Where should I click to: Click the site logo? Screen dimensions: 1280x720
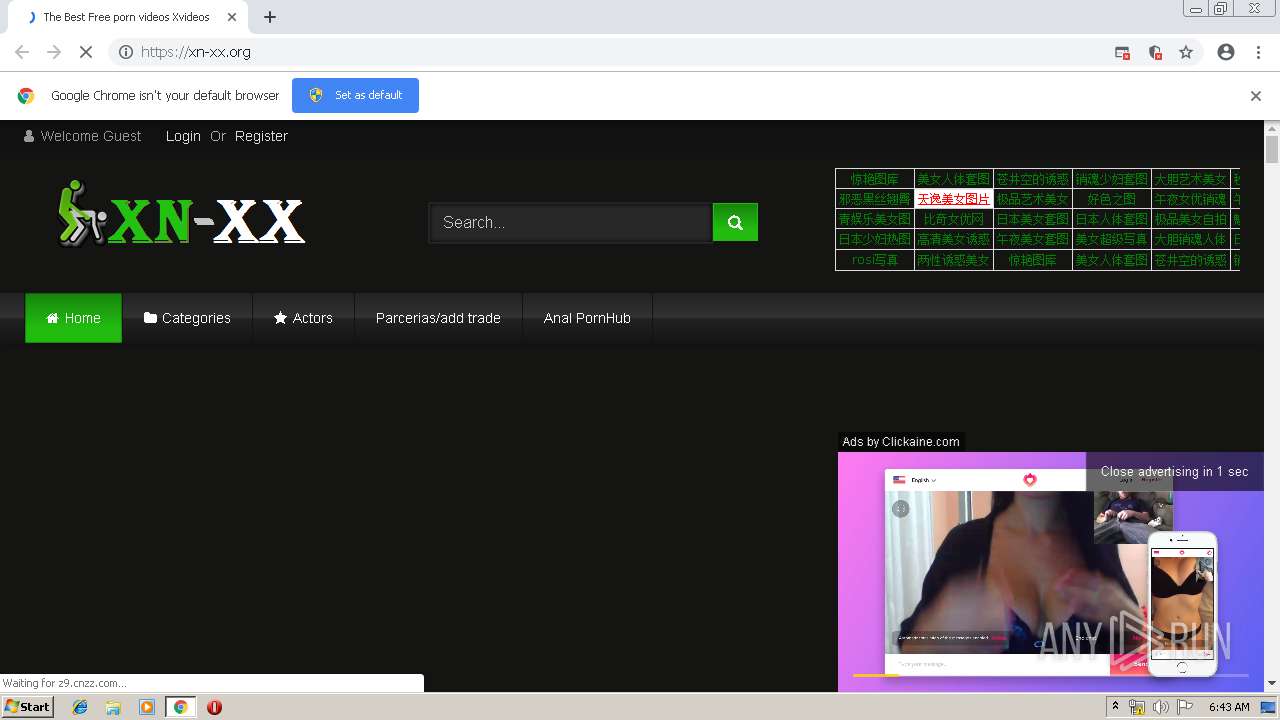(181, 214)
